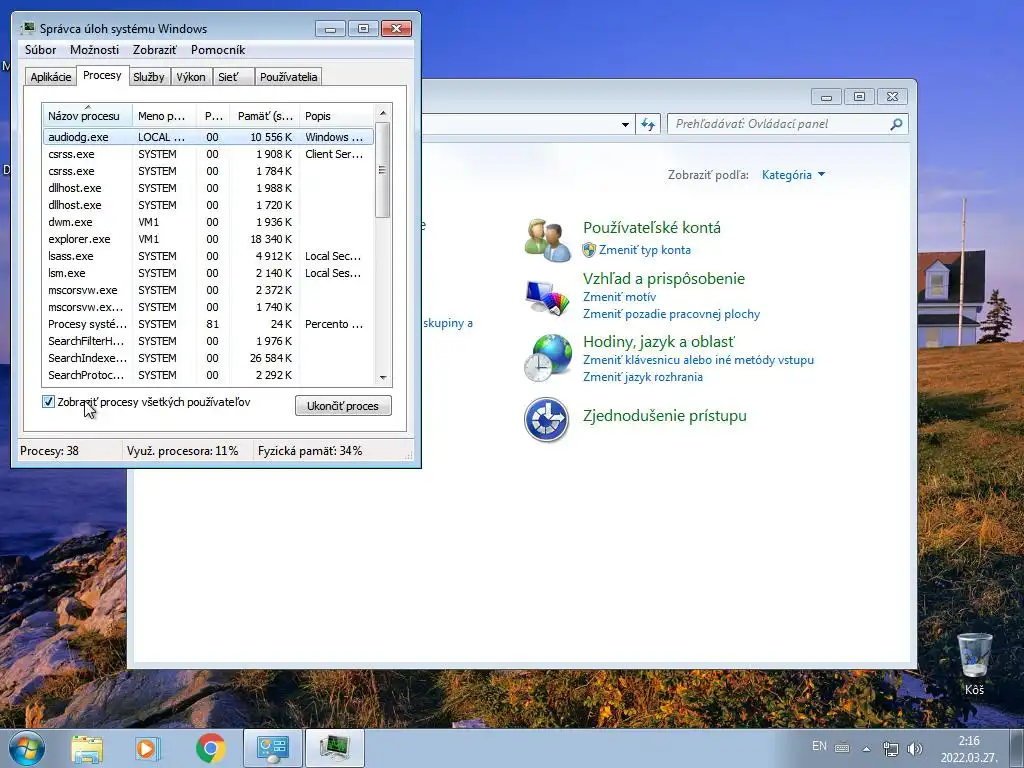Click Zmeniť jazyk rozhrania link

[643, 377]
